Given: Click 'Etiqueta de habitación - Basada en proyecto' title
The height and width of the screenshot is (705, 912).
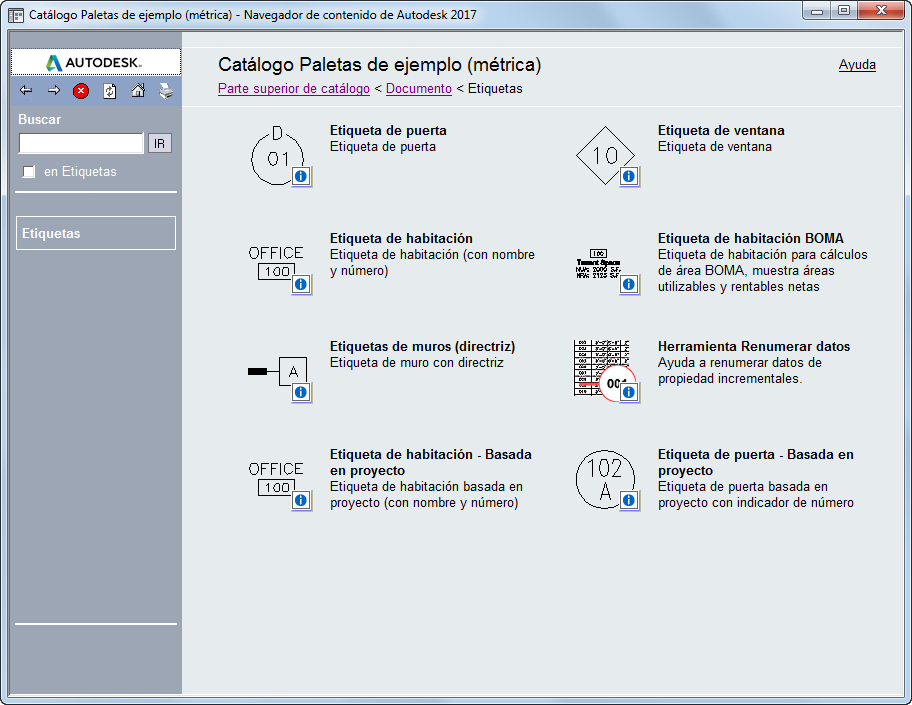Looking at the screenshot, I should click(x=430, y=462).
